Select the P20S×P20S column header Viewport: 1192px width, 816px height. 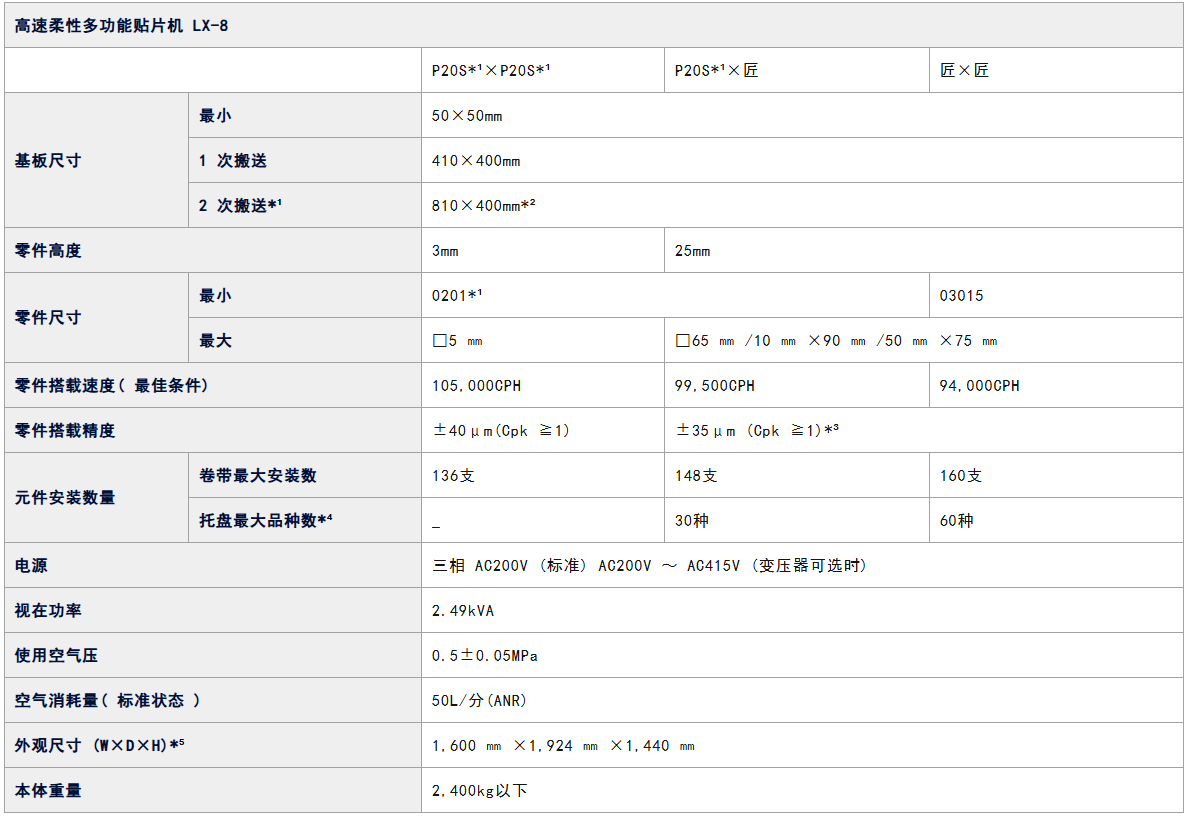pos(493,71)
